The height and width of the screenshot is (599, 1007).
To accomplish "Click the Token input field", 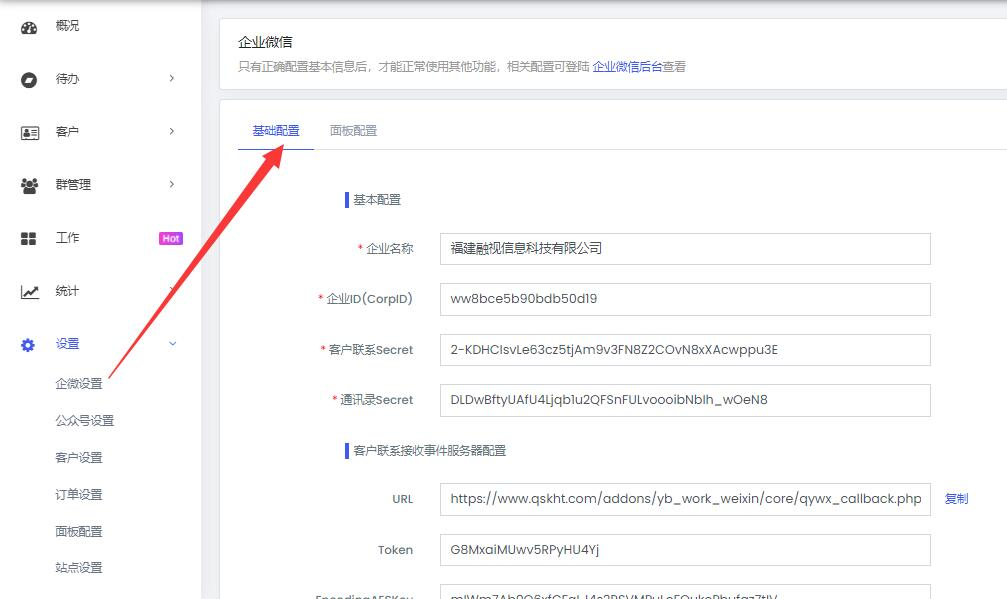I will click(685, 550).
